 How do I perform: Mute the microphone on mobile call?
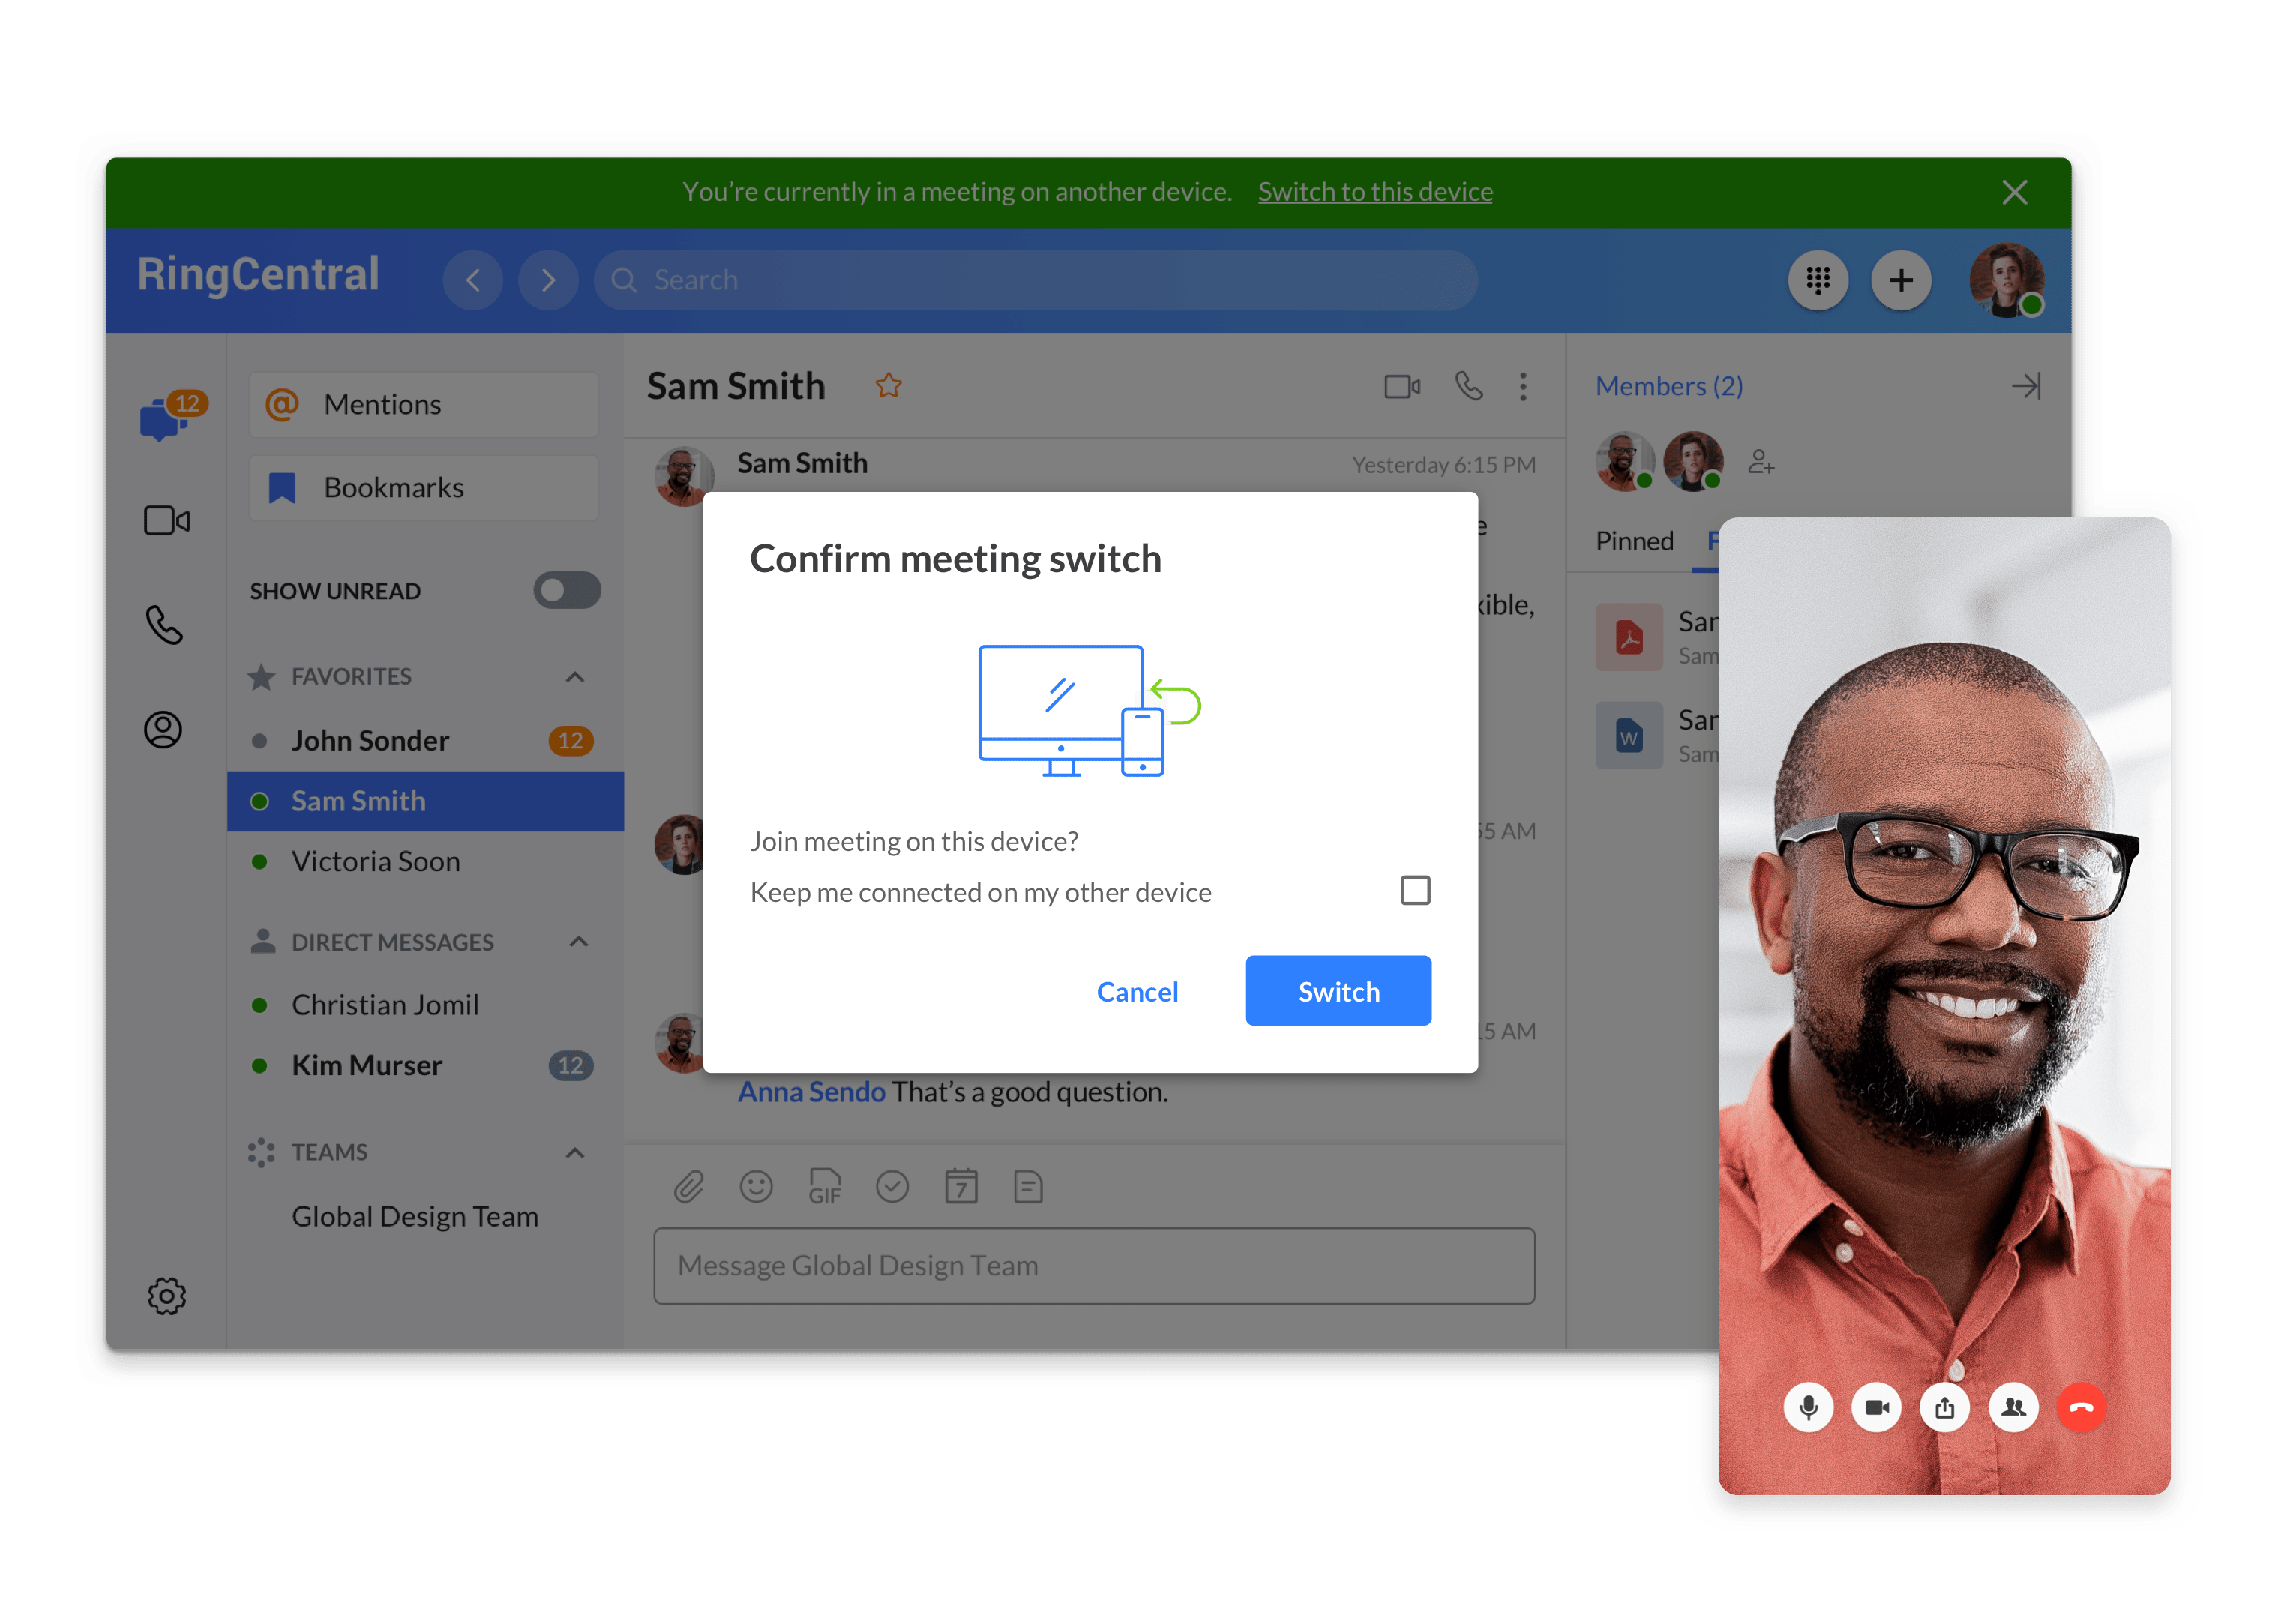pos(1808,1407)
